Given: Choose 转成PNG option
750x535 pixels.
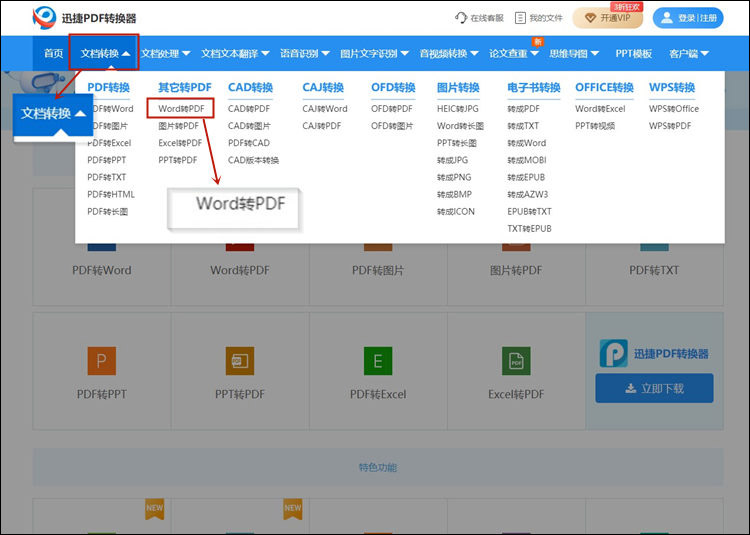Looking at the screenshot, I should point(454,177).
